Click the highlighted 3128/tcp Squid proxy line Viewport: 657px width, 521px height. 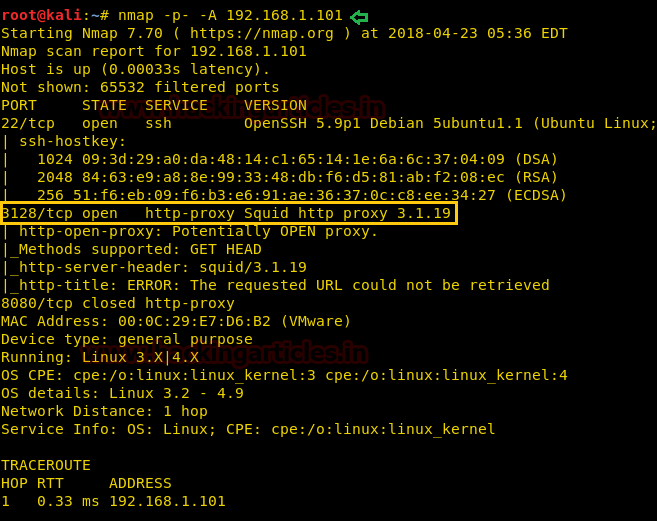coord(228,213)
